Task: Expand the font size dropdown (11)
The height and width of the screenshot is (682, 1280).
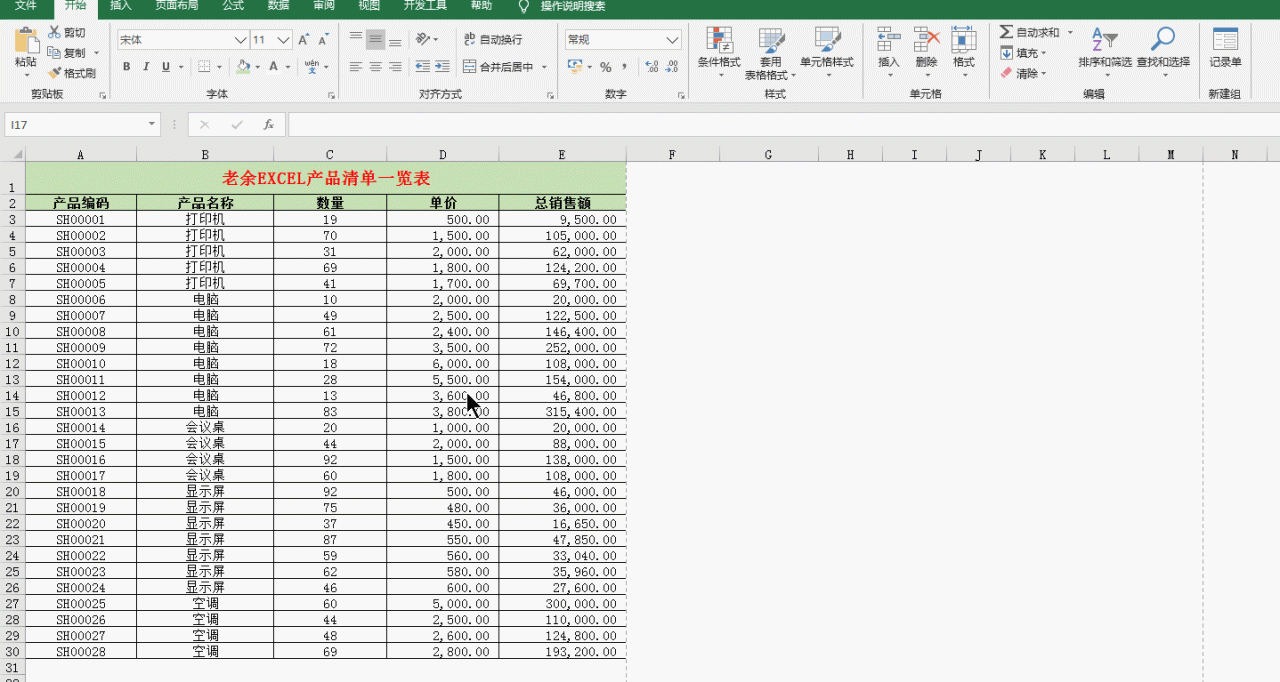Action: [x=283, y=40]
